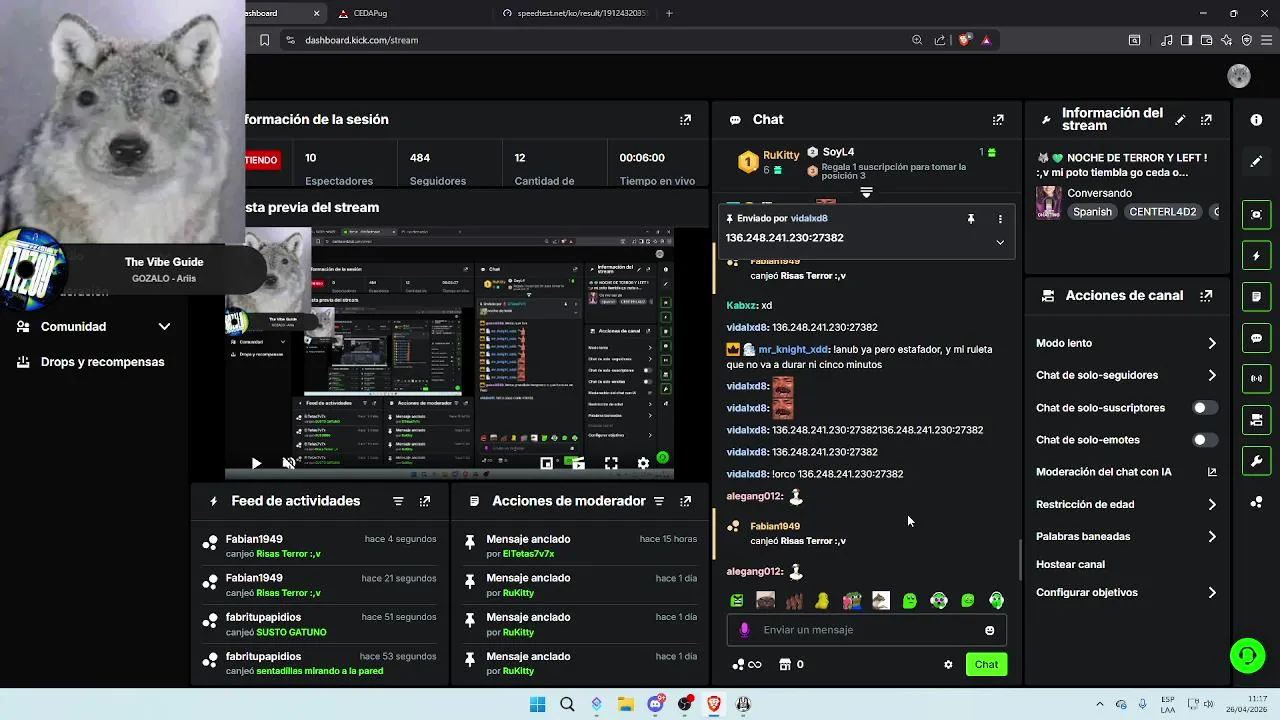Pop out the Feed de actividades panel
The image size is (1280, 720).
[x=425, y=501]
